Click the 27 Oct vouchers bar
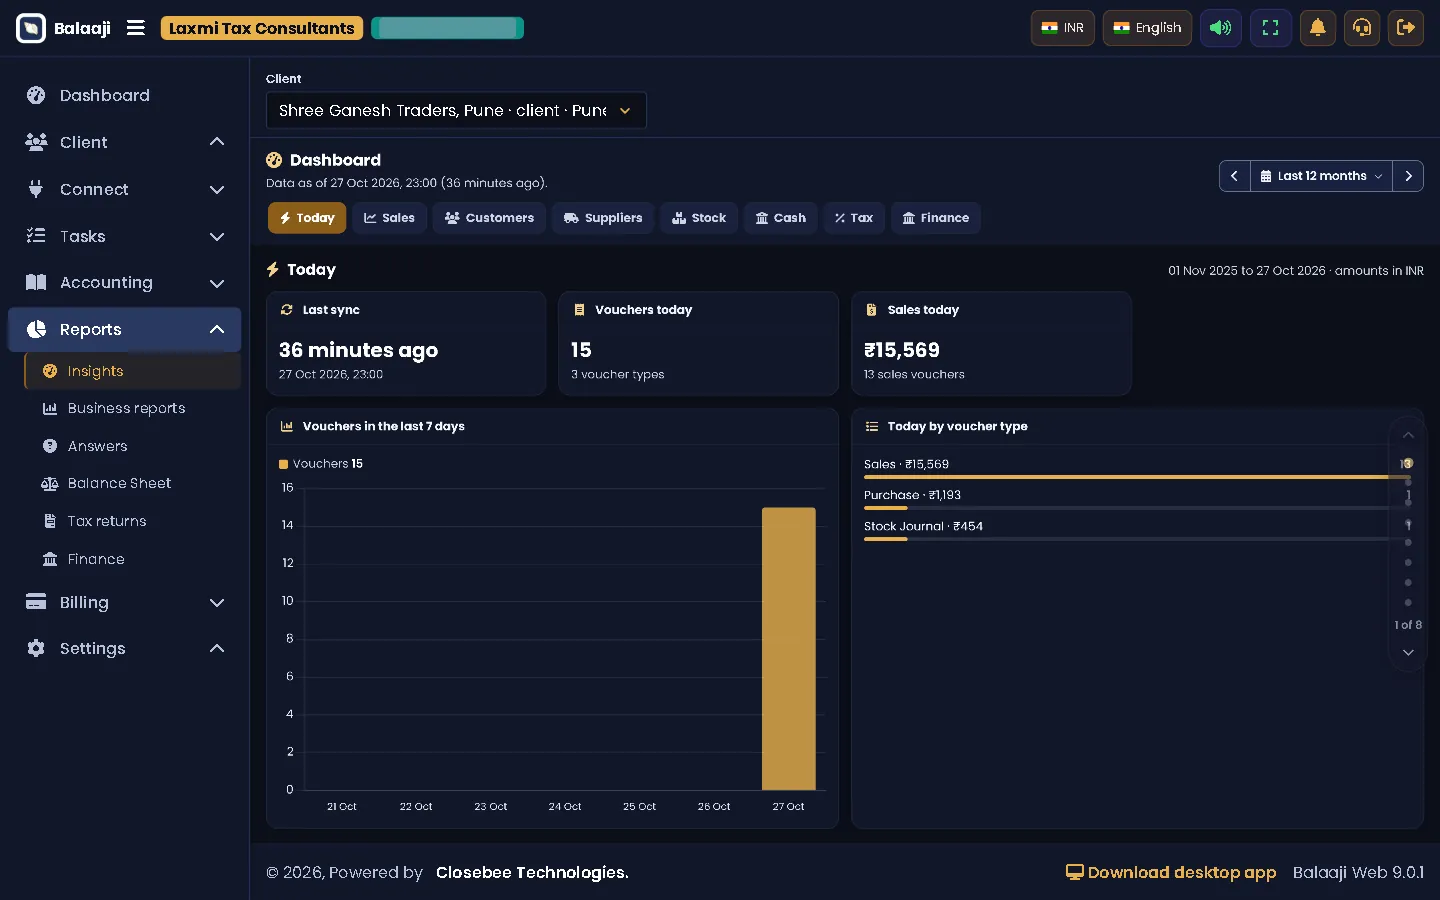1440x900 pixels. point(789,648)
